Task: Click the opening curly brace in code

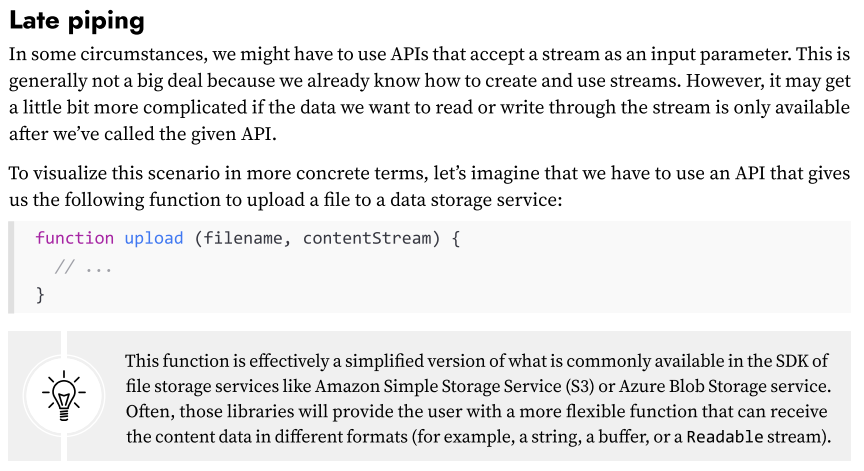Action: (455, 238)
